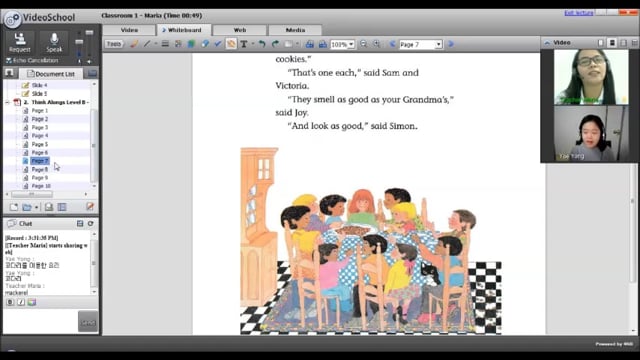This screenshot has height=360, width=640.
Task: Go to the next page arrow
Action: 451,44
